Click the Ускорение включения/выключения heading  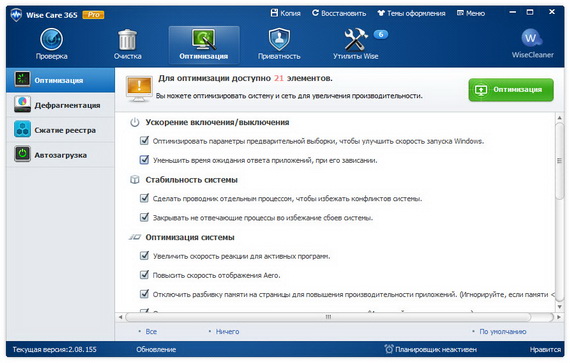point(217,122)
